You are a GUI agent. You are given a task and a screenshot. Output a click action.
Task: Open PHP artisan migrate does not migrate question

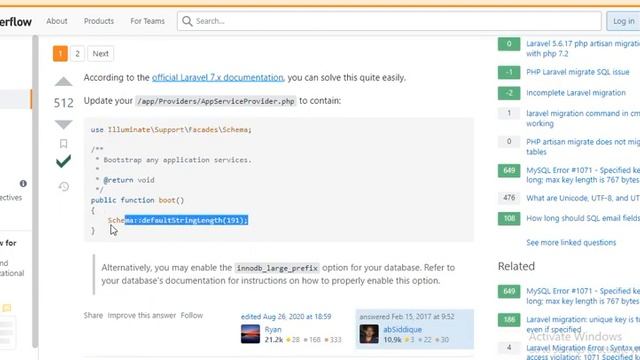tap(583, 147)
